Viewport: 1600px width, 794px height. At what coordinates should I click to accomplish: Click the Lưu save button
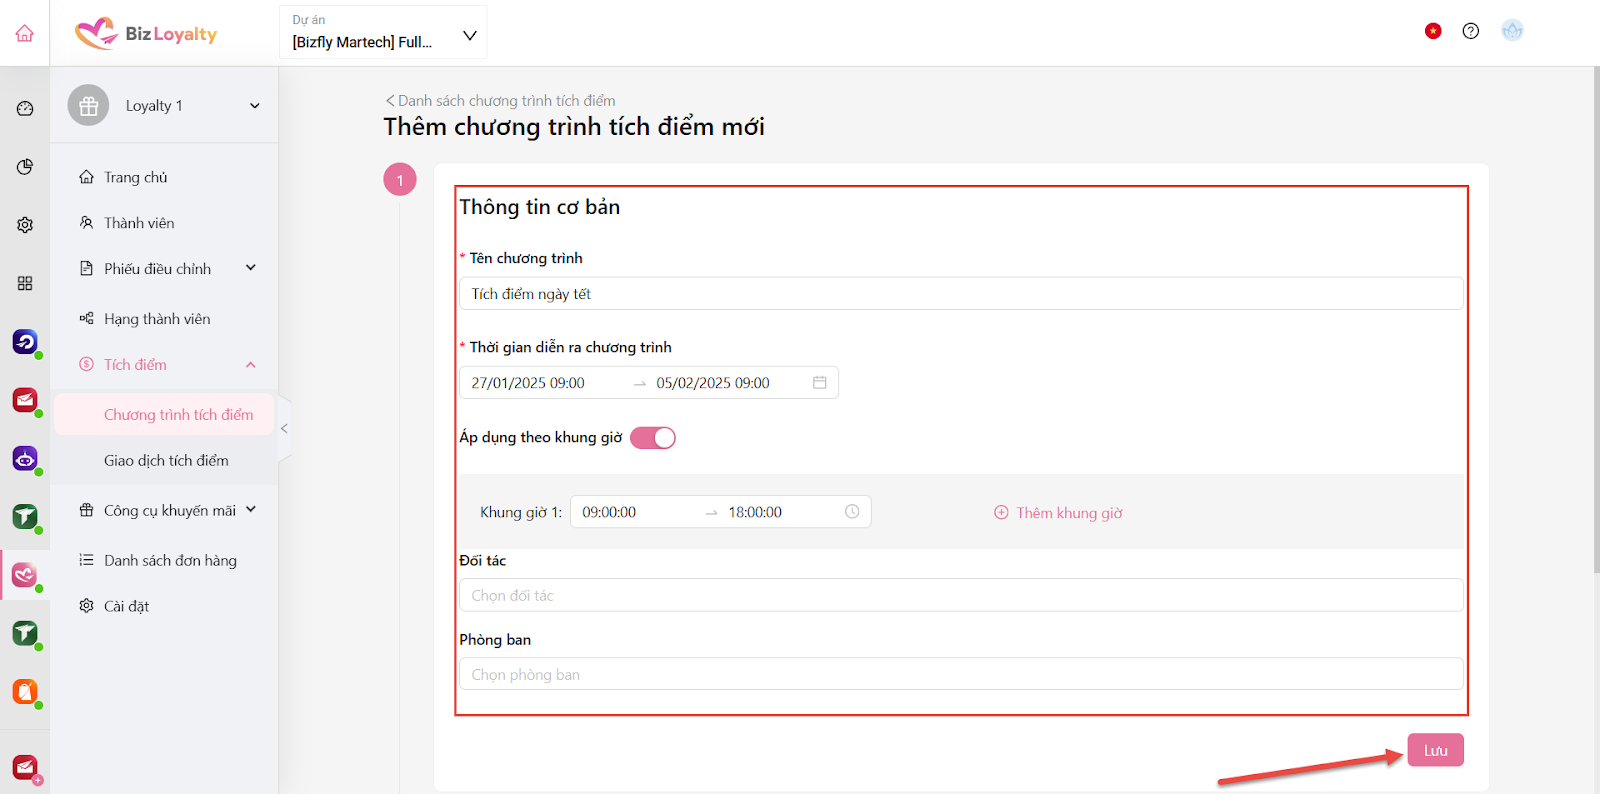pyautogui.click(x=1435, y=750)
